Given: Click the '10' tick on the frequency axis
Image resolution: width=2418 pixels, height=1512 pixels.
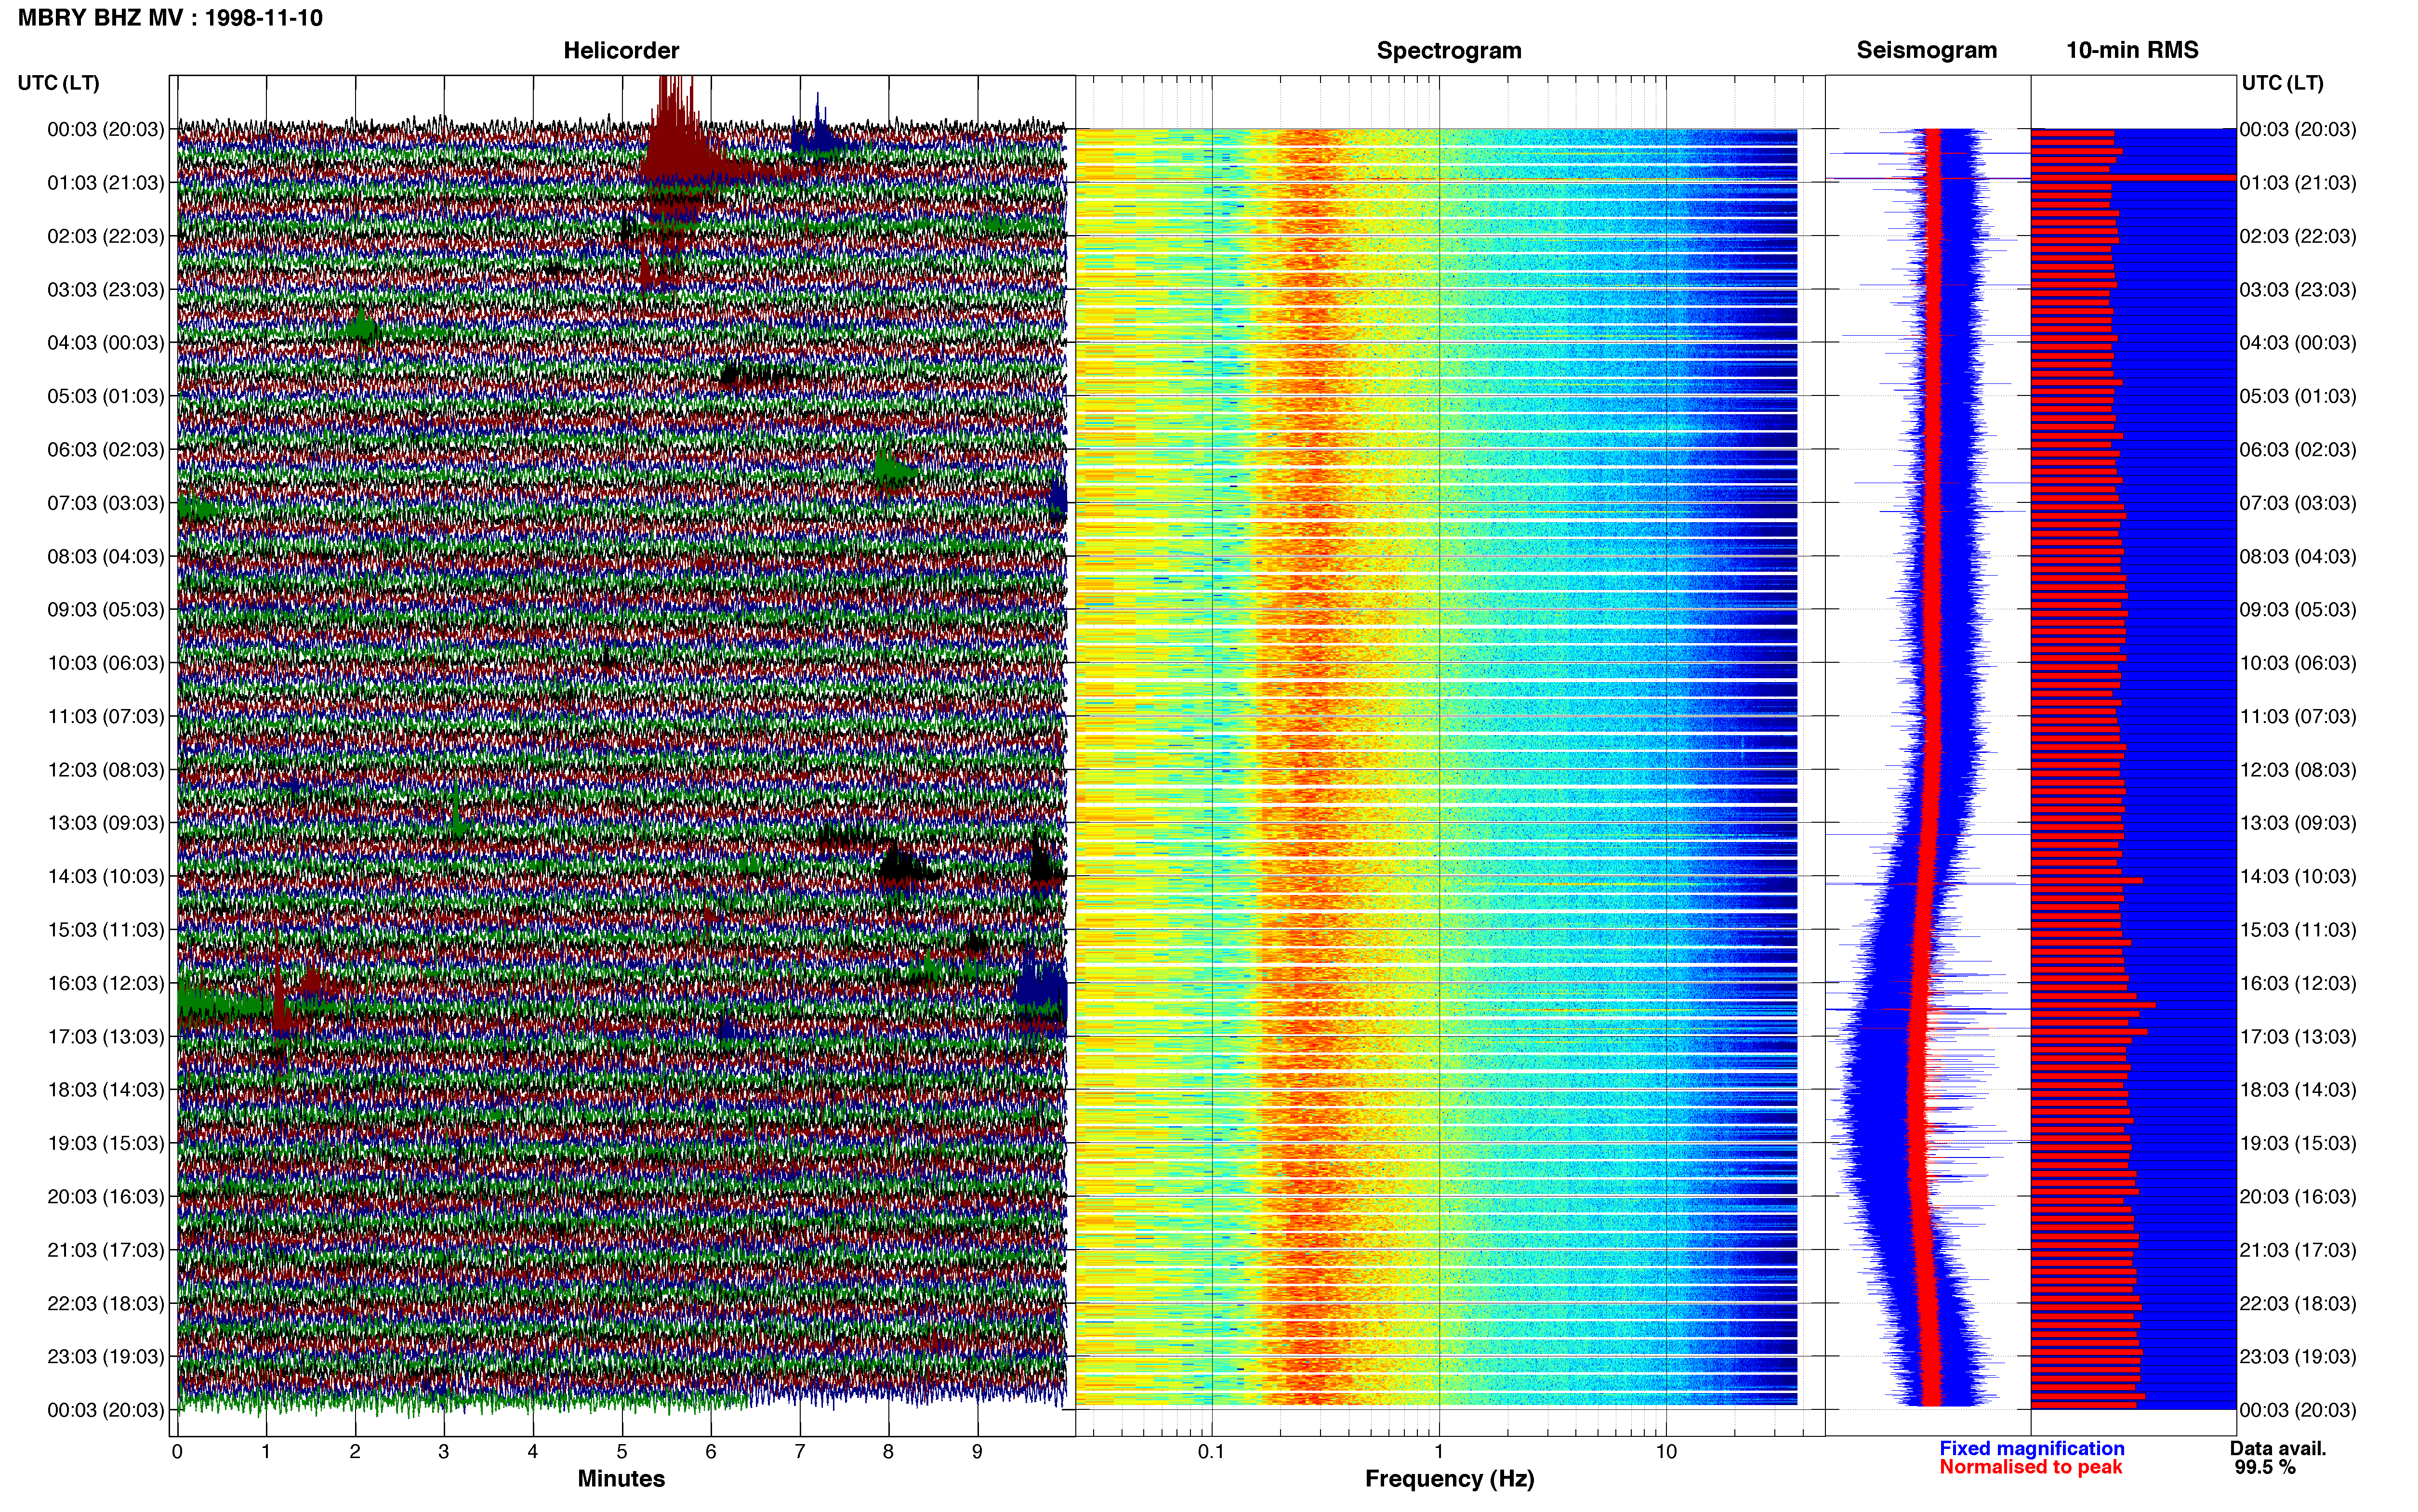Looking at the screenshot, I should coord(1666,1452).
